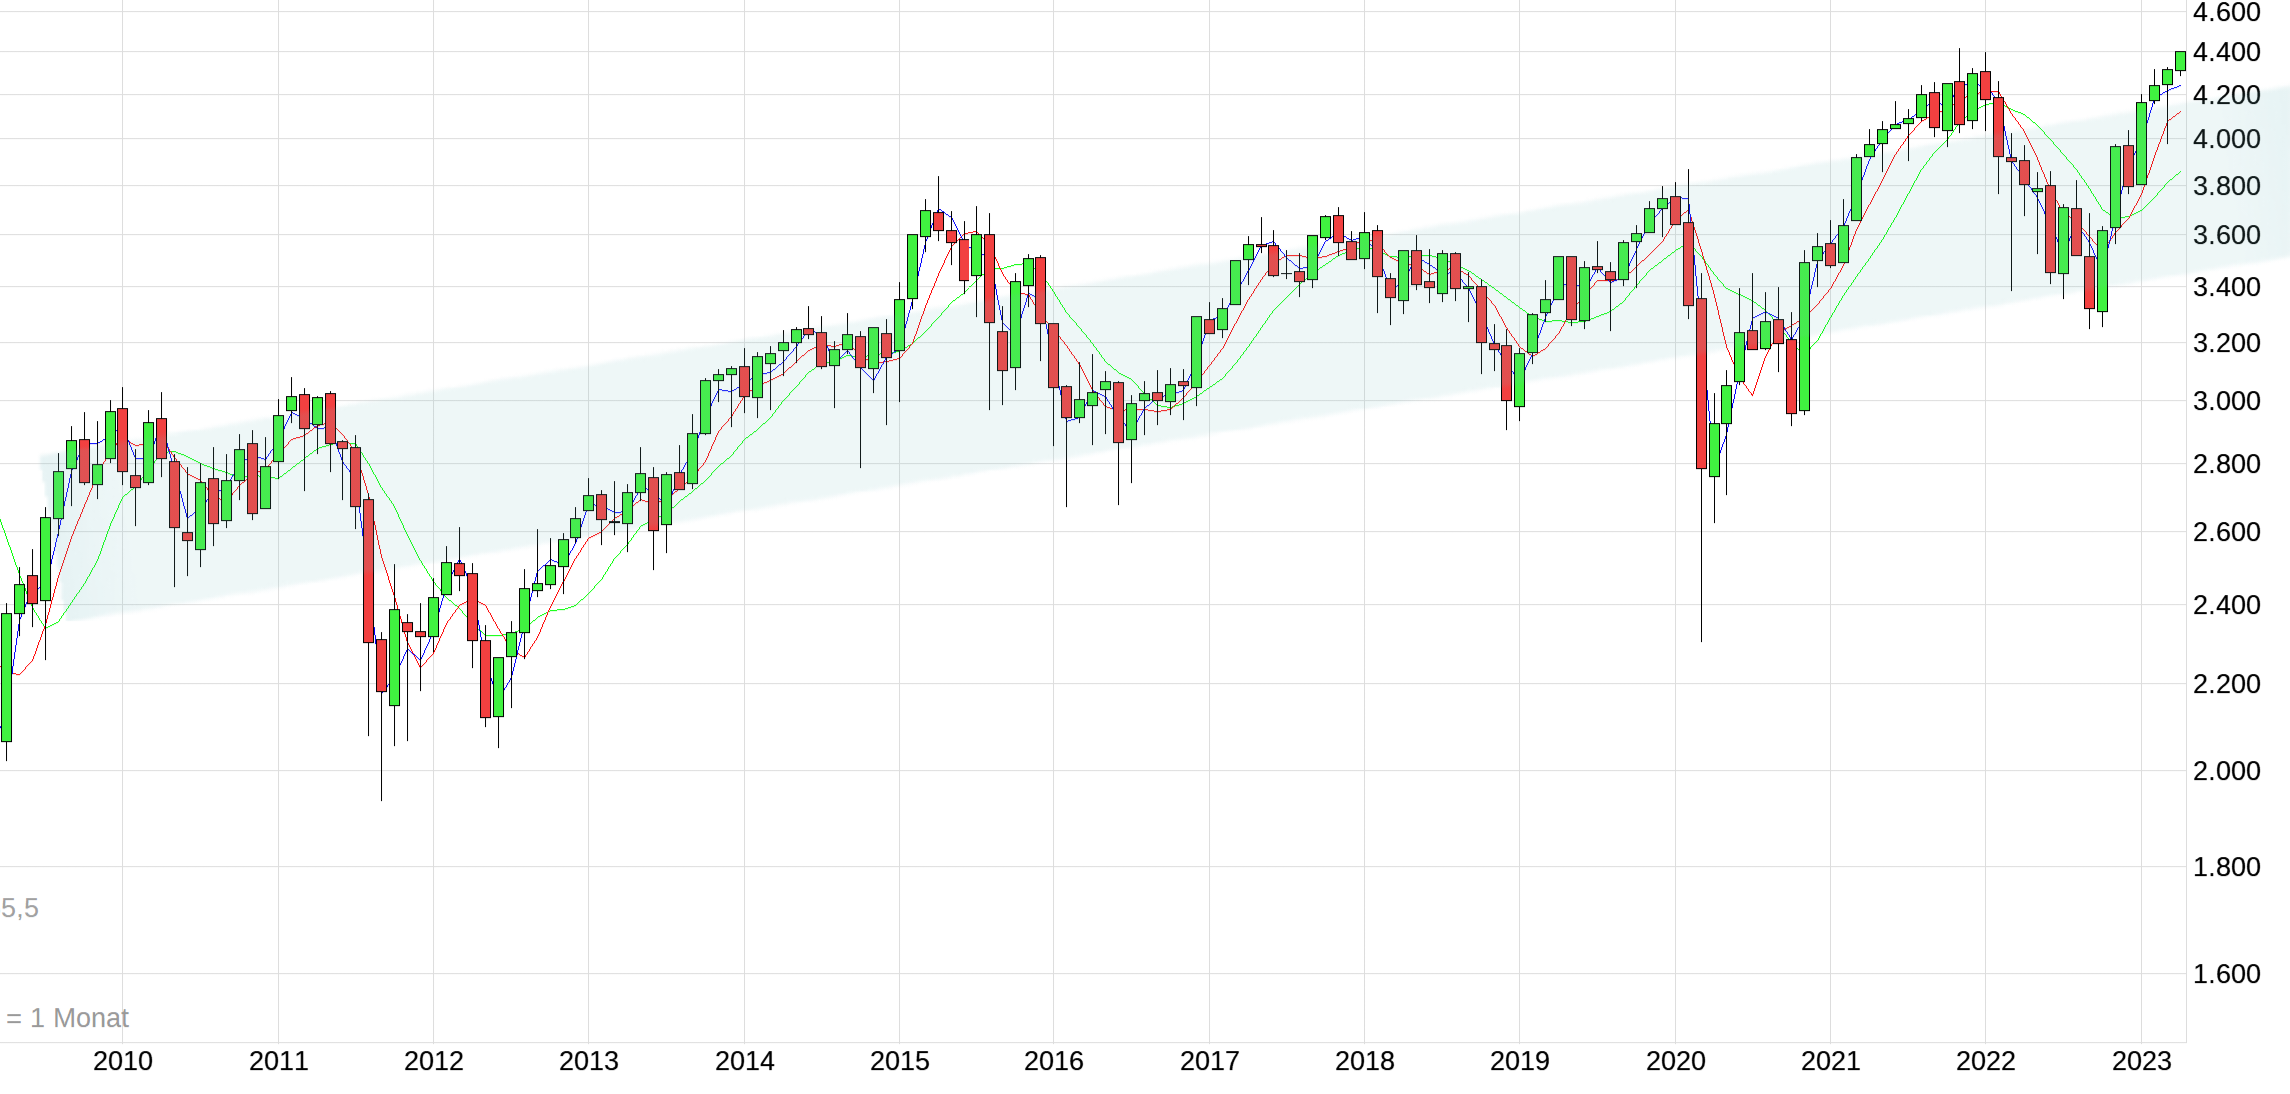Click the 2021 year label
This screenshot has width=2290, height=1094.
click(1830, 1061)
